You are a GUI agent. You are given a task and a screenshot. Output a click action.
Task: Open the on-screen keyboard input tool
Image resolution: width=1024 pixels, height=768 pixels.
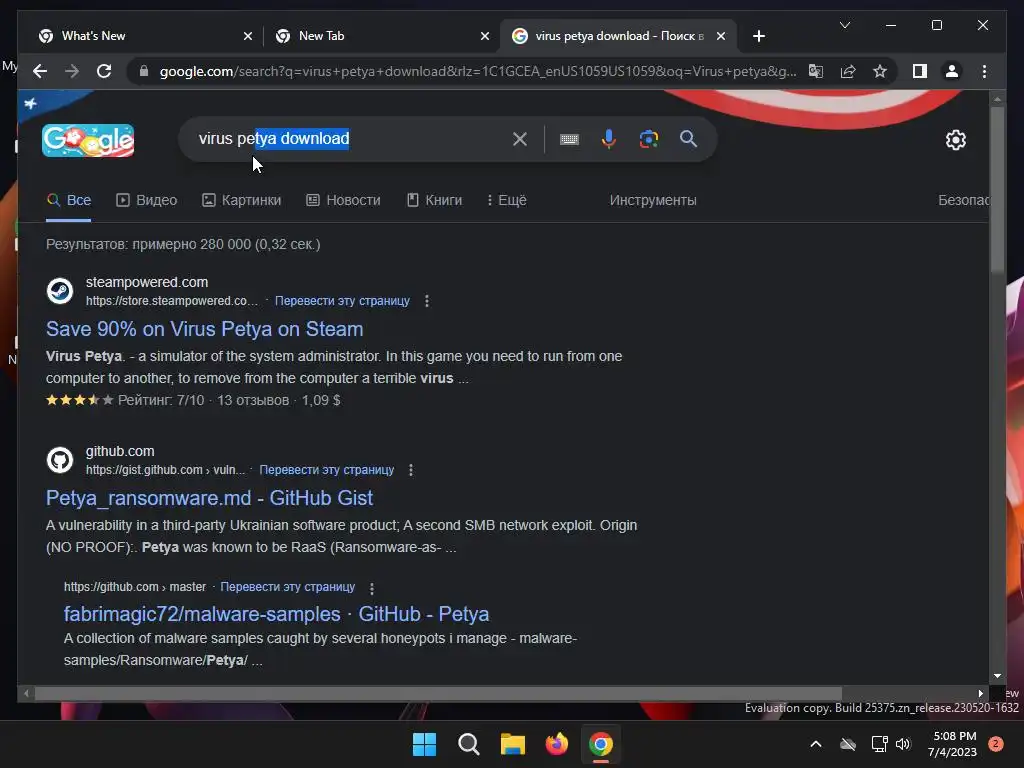pyautogui.click(x=569, y=139)
